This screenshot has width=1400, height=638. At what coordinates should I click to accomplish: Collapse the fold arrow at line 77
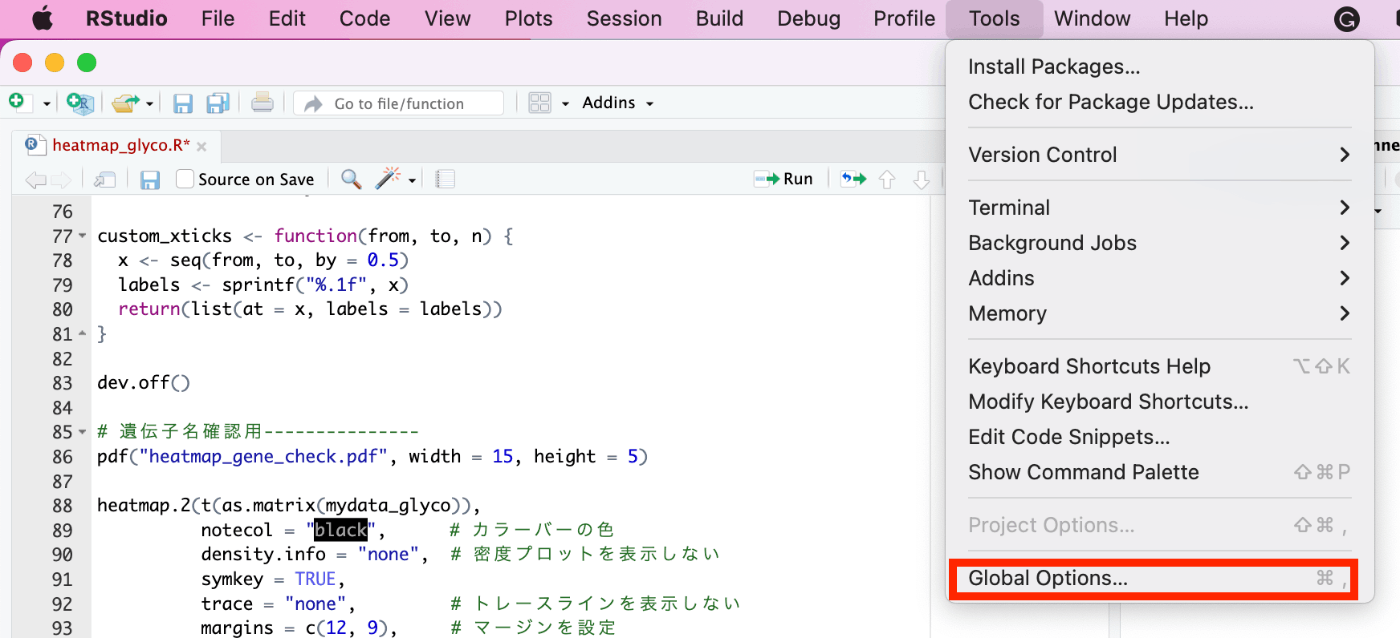(82, 237)
